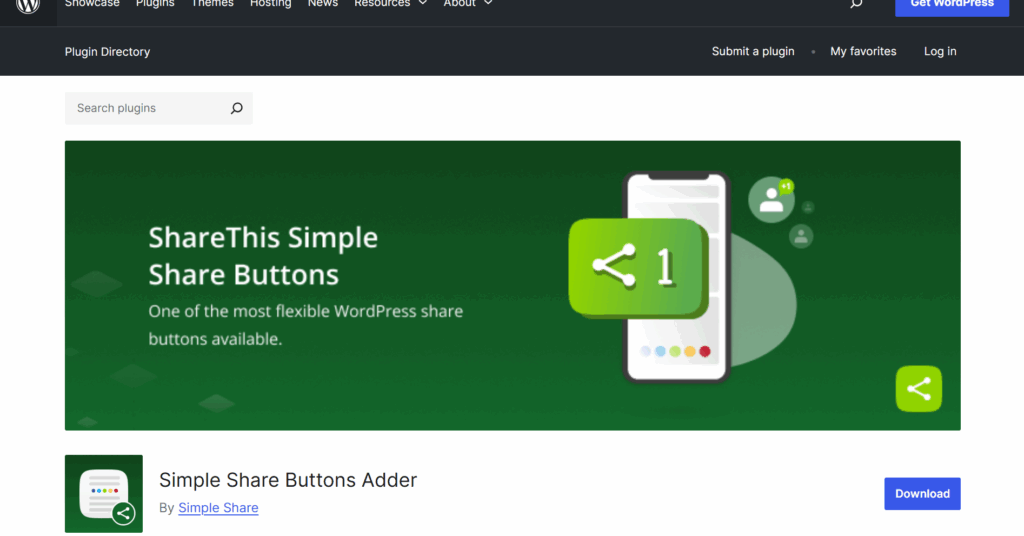This screenshot has width=1024, height=536.
Task: Expand the About dropdown menu
Action: click(x=468, y=4)
